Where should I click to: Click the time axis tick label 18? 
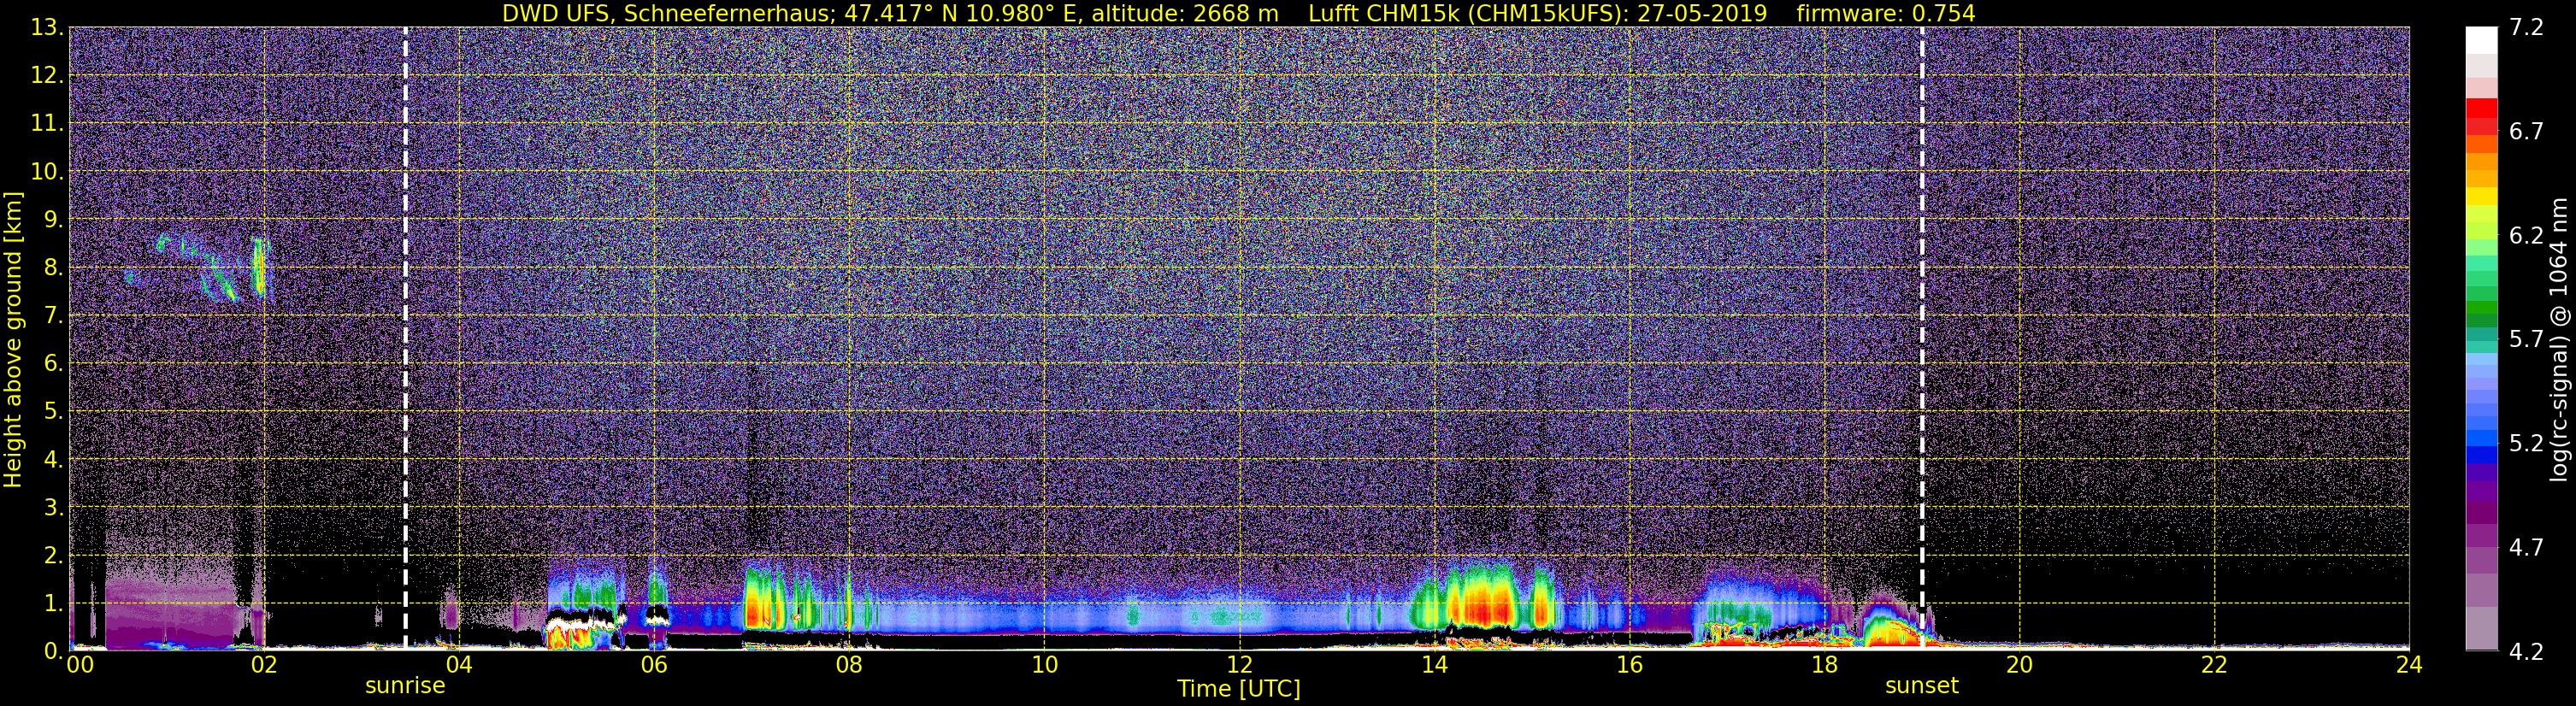[x=1824, y=666]
